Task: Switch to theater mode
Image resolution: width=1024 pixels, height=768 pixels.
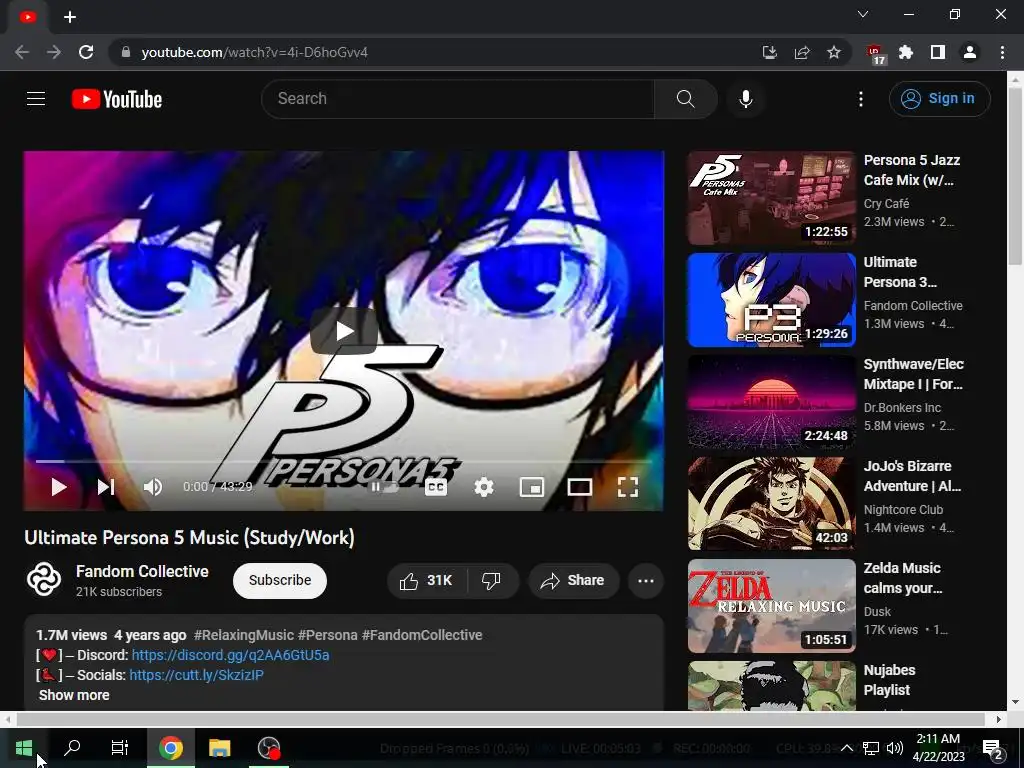Action: click(579, 487)
